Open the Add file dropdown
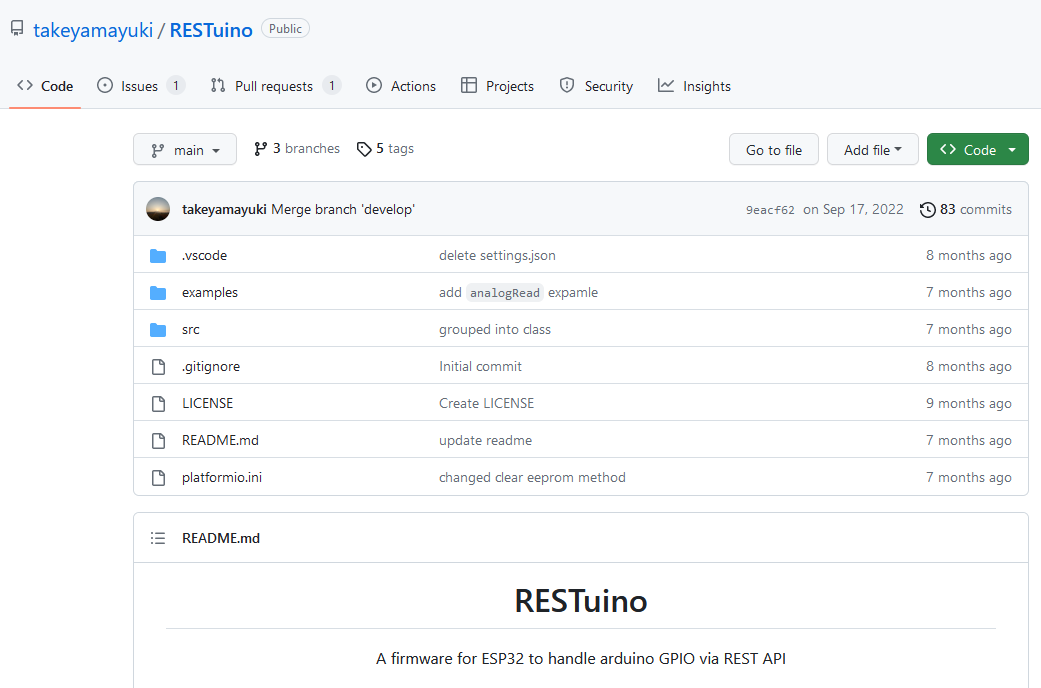Image resolution: width=1041 pixels, height=688 pixels. [x=872, y=149]
